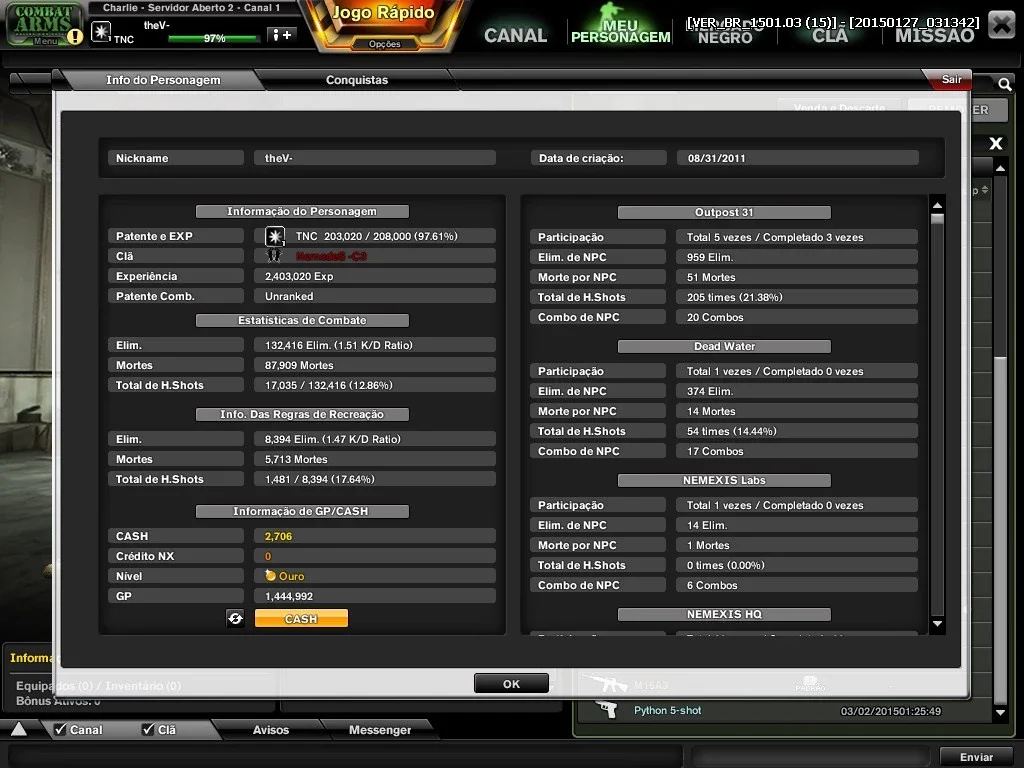
Task: Click the orange CASH button
Action: [x=301, y=618]
